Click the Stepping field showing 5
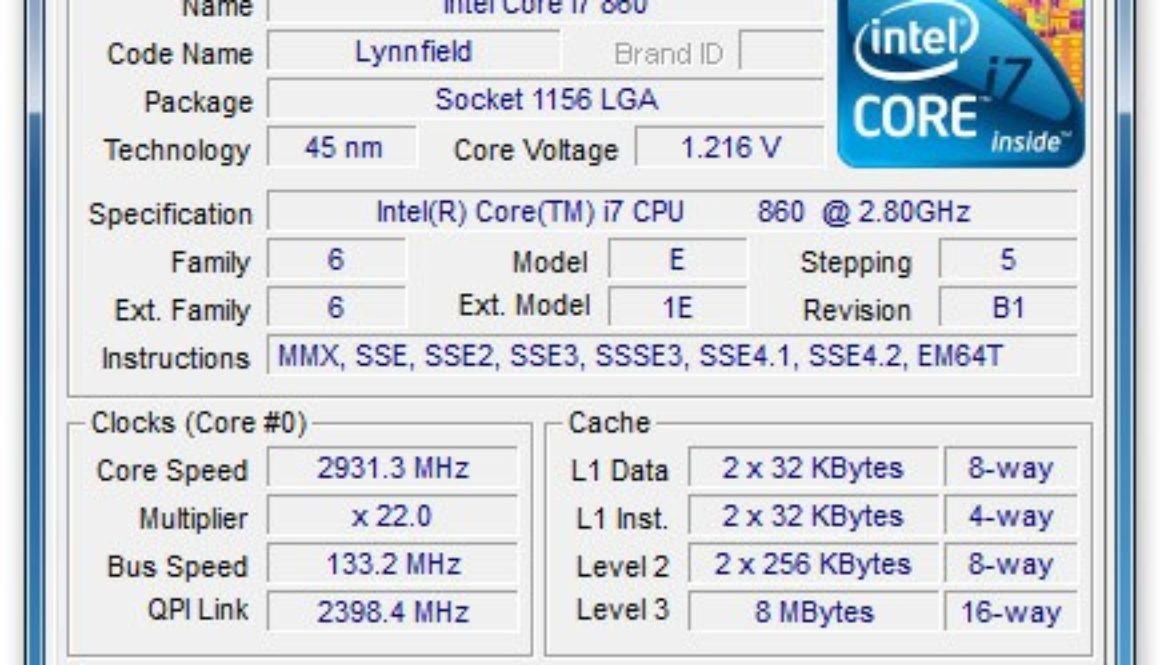 (x=1007, y=261)
